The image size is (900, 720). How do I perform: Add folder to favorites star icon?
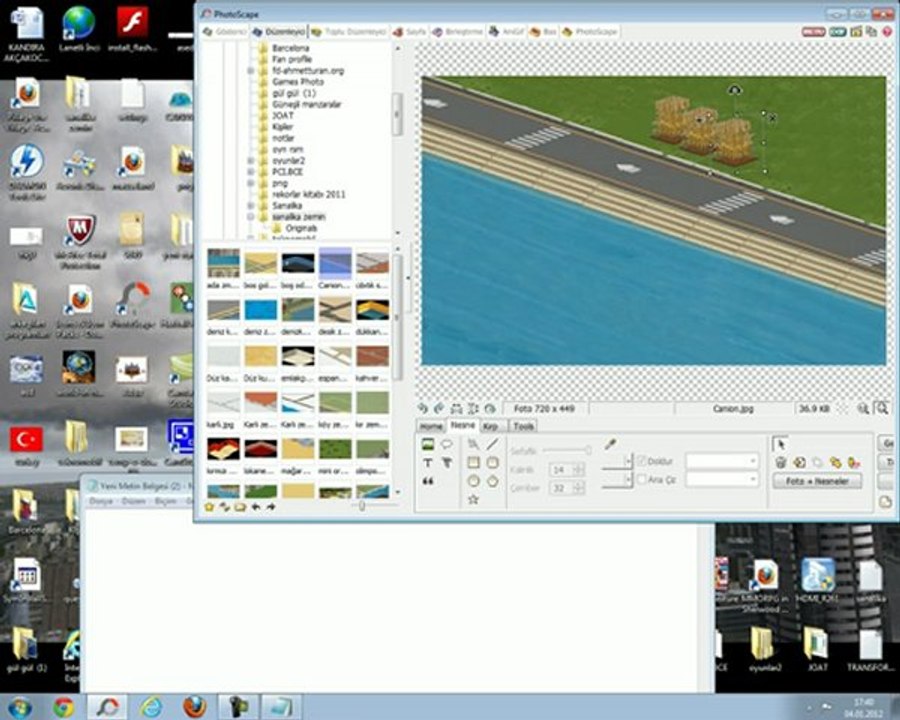point(210,507)
